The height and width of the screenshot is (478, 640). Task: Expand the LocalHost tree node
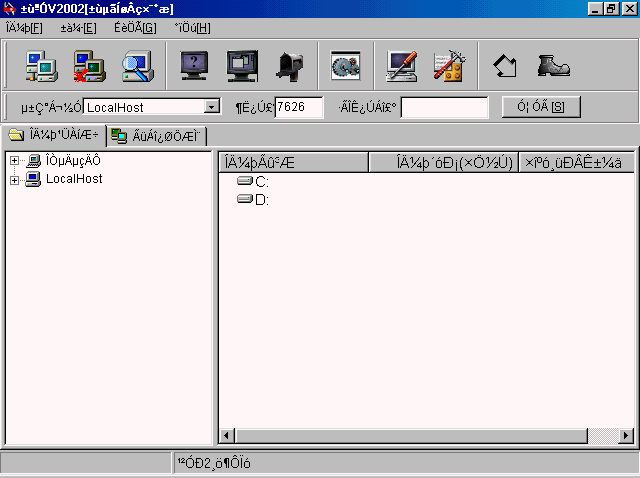point(14,180)
